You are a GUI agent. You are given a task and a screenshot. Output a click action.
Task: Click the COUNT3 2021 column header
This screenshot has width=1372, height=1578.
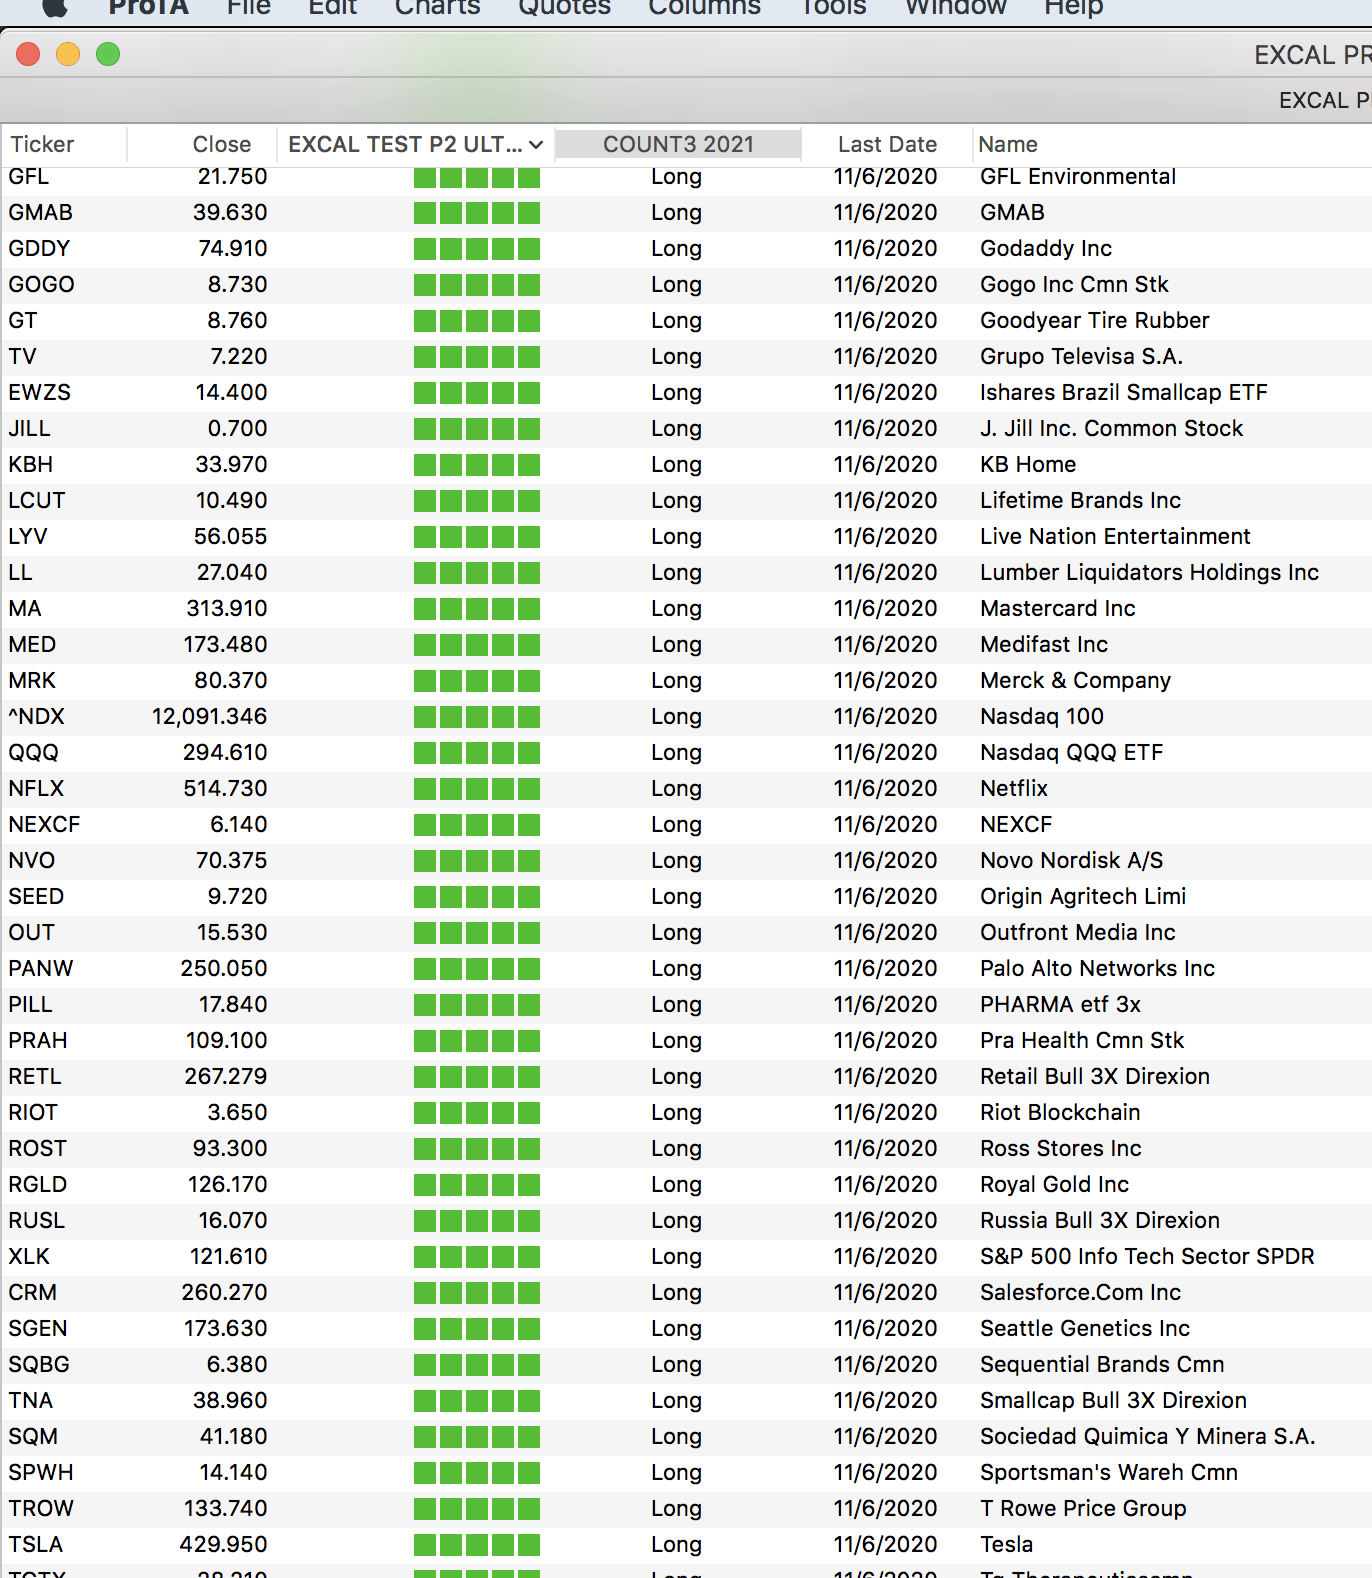click(678, 145)
